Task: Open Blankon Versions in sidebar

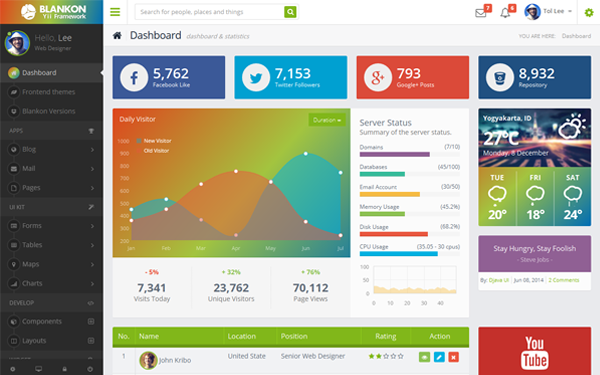Action: 51,111
